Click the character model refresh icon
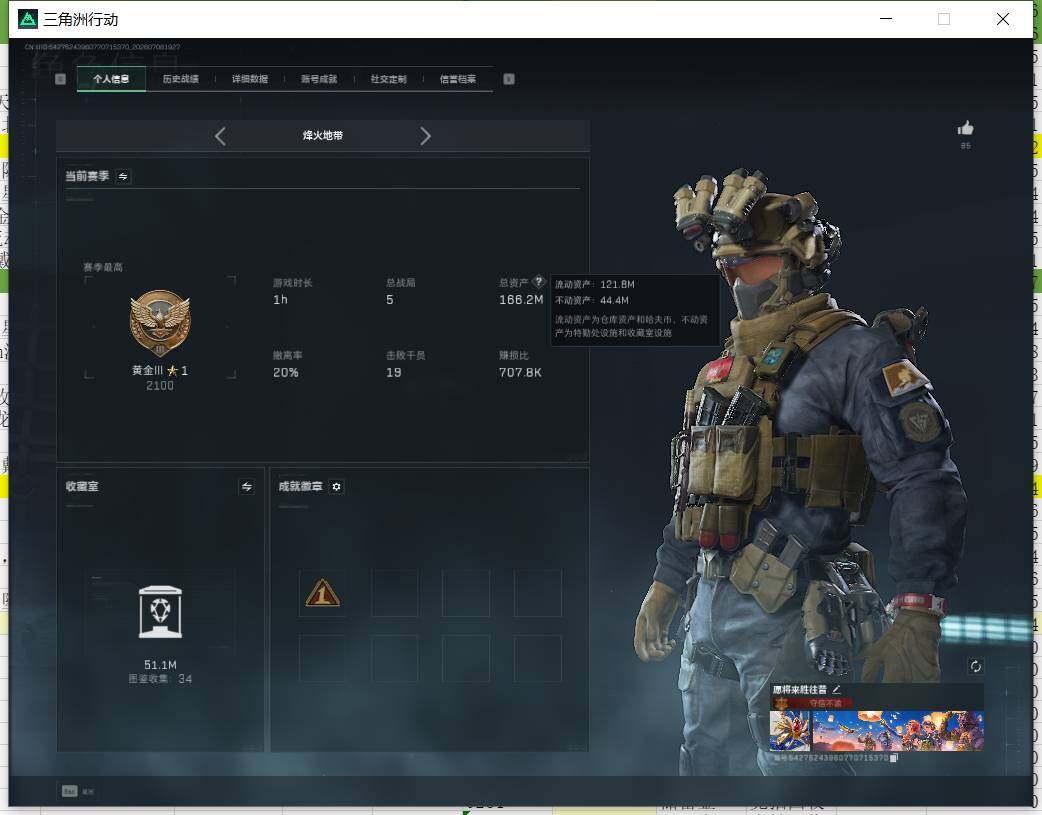The height and width of the screenshot is (815, 1042). point(976,666)
